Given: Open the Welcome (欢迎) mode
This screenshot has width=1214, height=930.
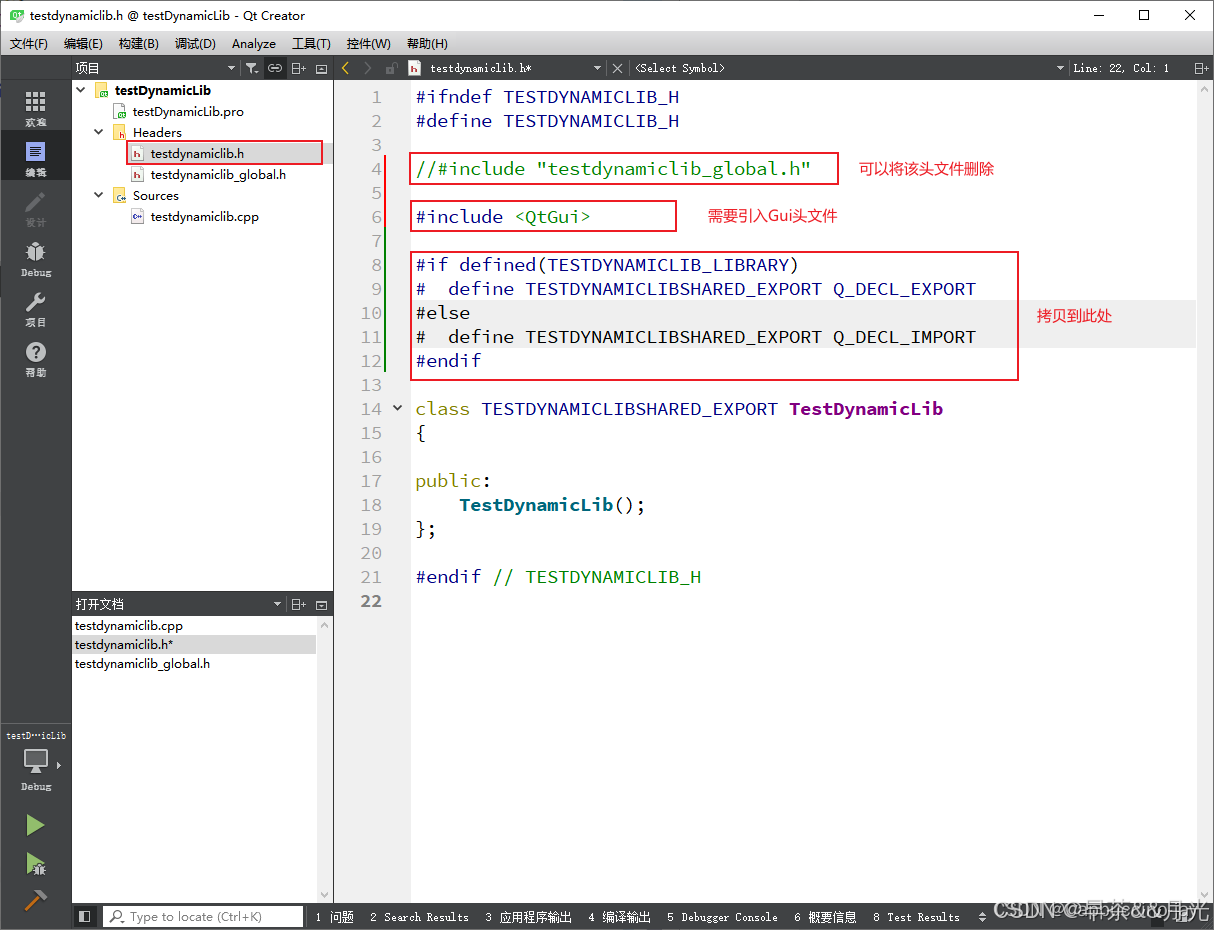Looking at the screenshot, I should [35, 108].
